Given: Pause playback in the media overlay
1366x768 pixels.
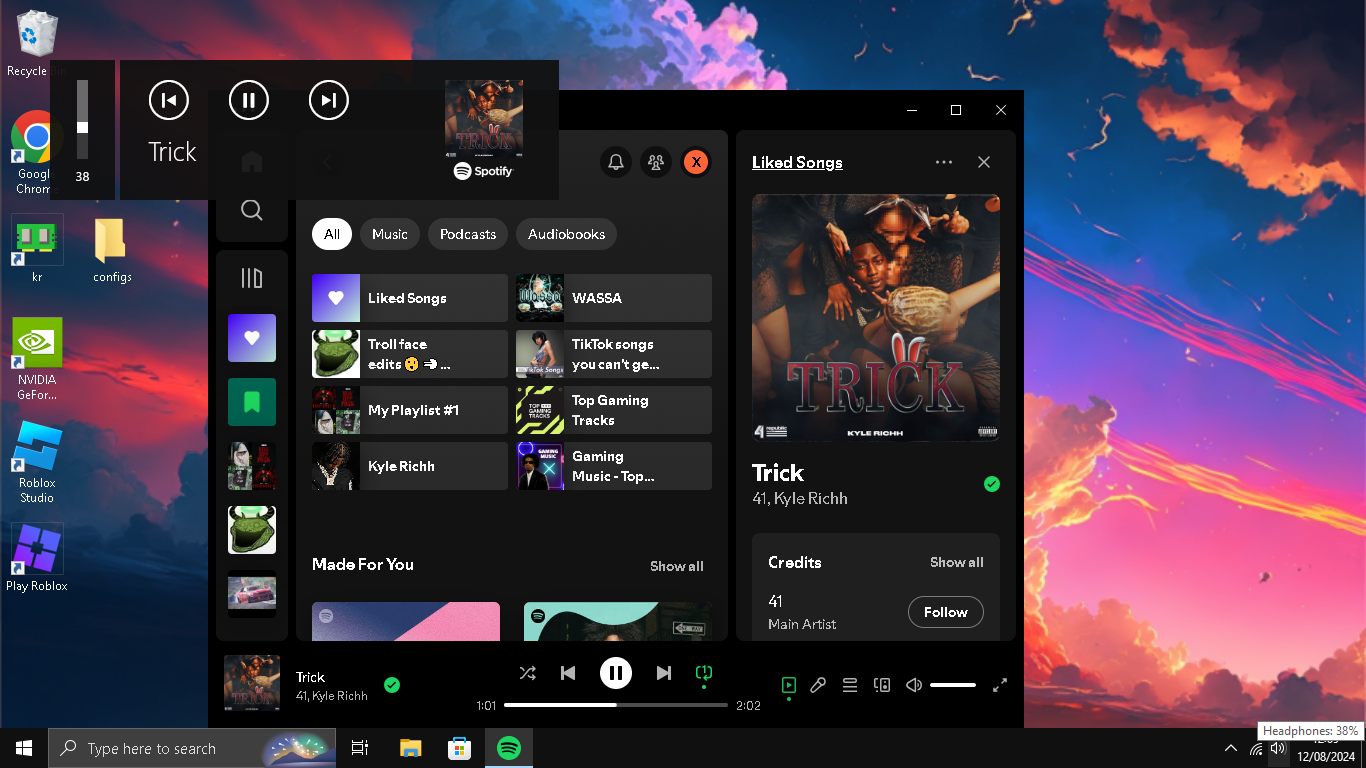Looking at the screenshot, I should pos(249,100).
